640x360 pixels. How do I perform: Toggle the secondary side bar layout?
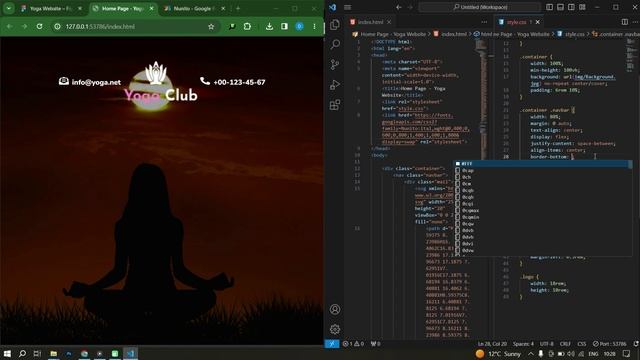[571, 7]
